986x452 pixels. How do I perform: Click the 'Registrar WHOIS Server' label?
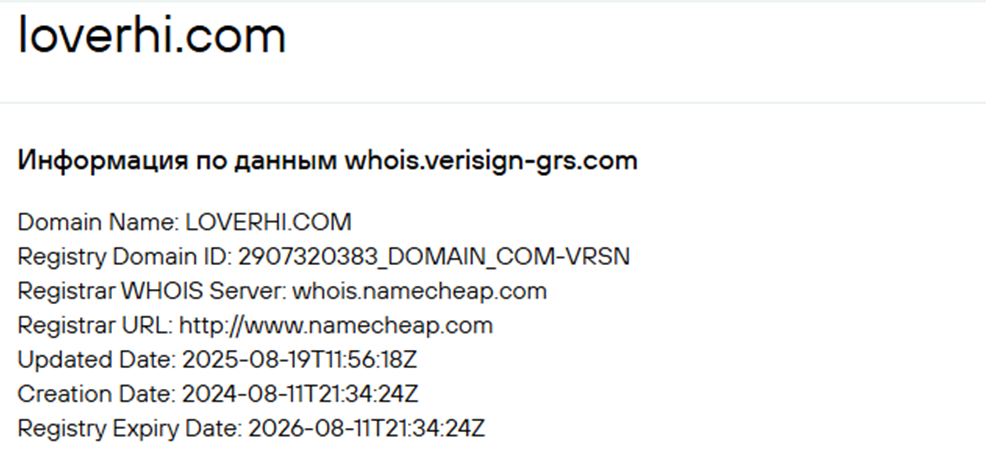tap(152, 291)
